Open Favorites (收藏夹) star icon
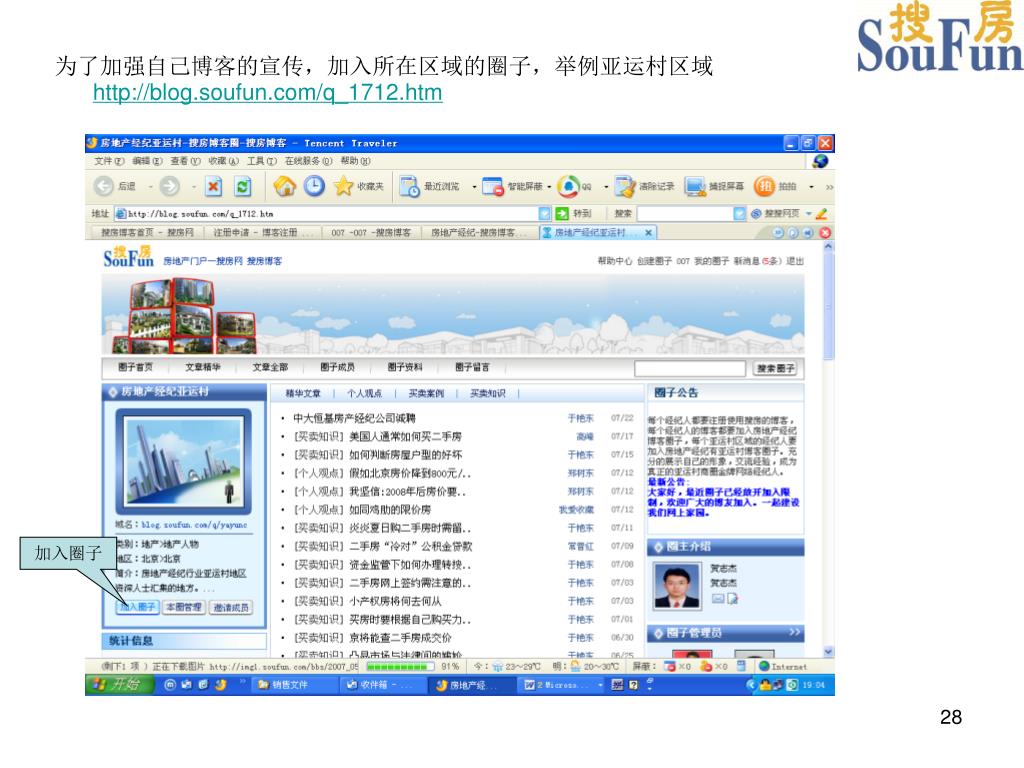This screenshot has width=1024, height=768. [344, 186]
